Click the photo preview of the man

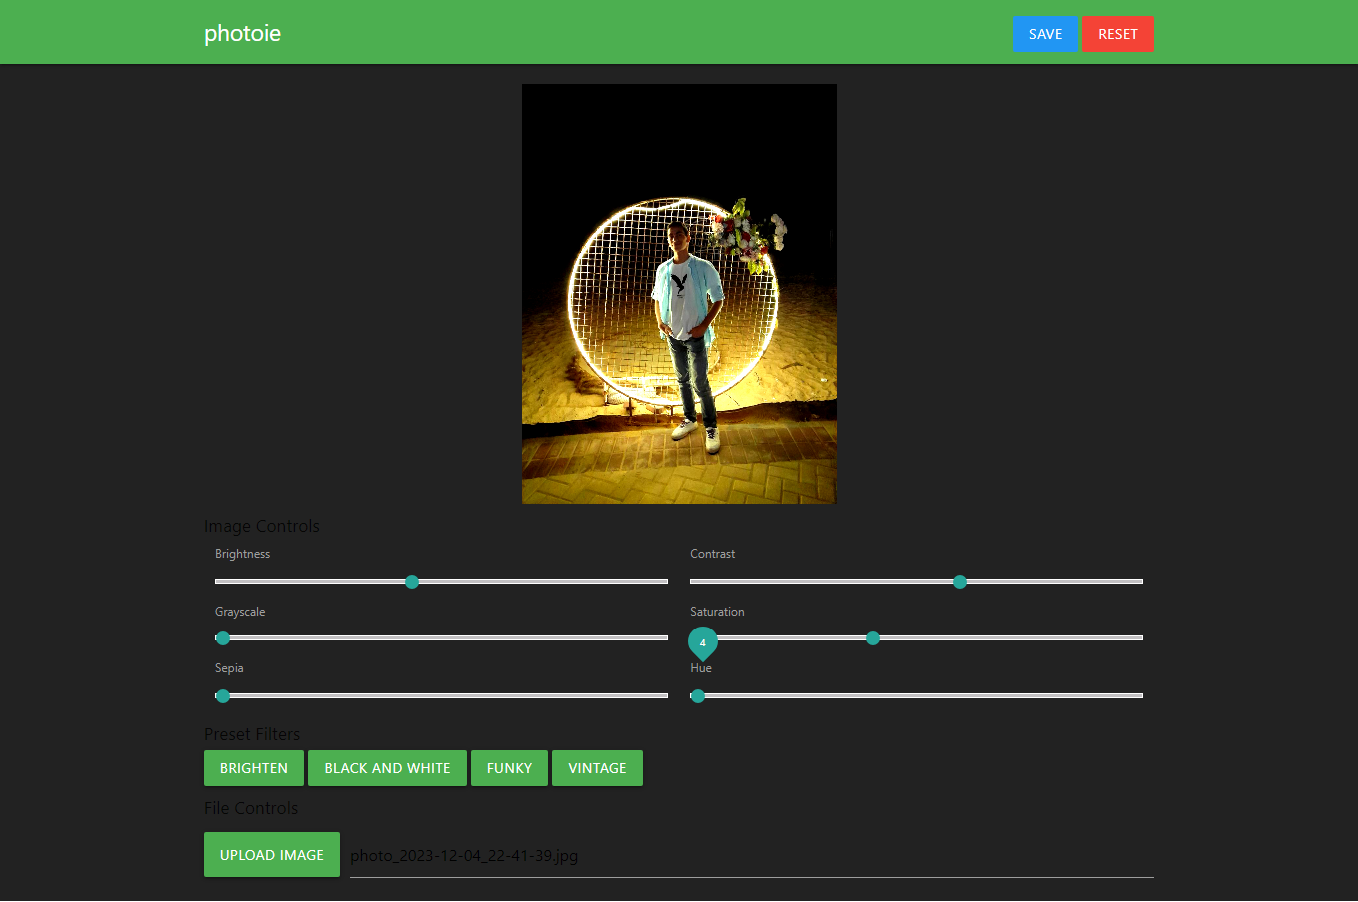pos(678,293)
